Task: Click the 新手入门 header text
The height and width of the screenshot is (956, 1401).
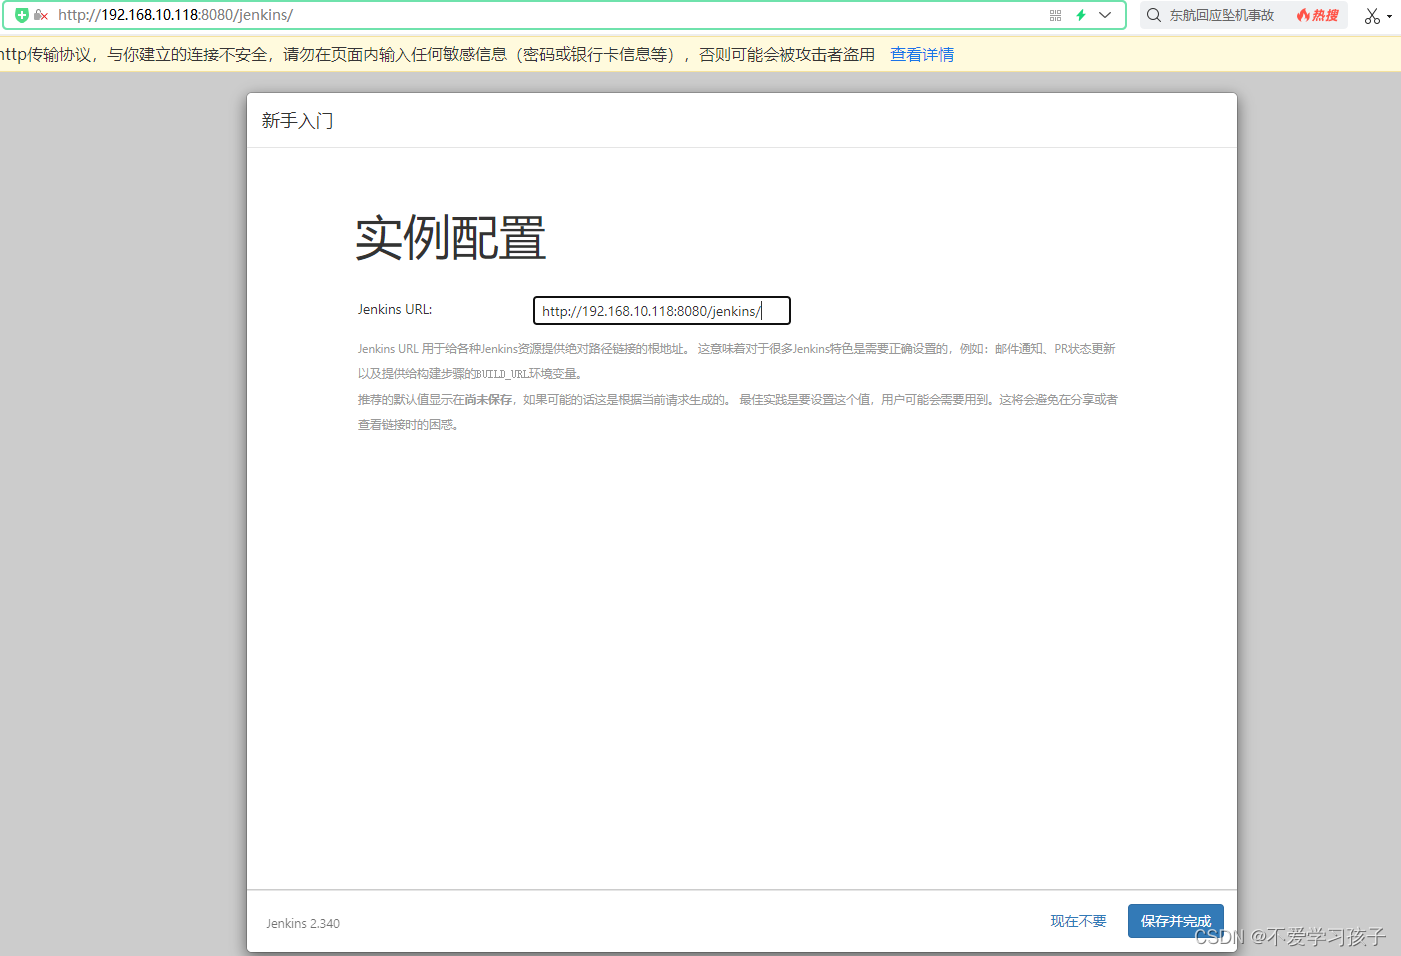Action: coord(297,121)
